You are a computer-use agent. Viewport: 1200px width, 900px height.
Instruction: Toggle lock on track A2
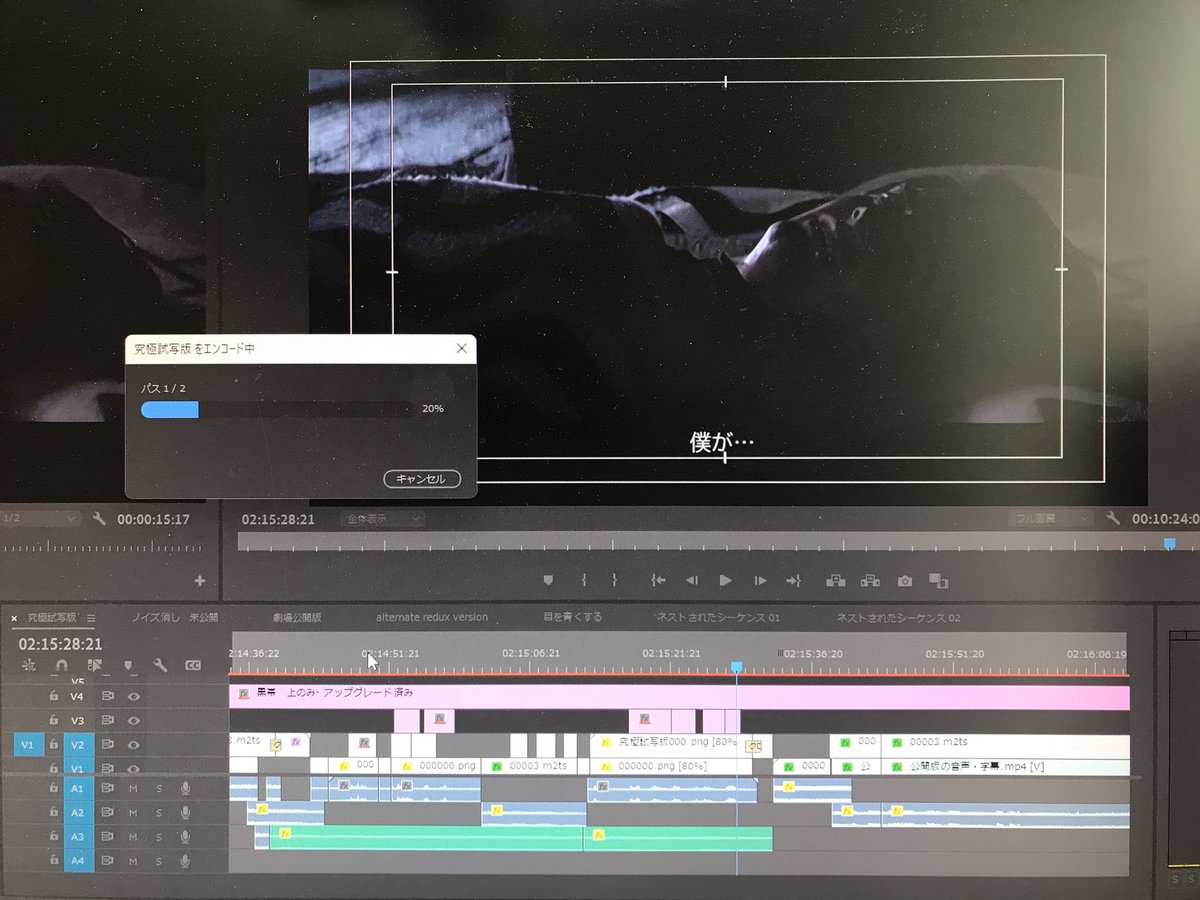tap(54, 812)
